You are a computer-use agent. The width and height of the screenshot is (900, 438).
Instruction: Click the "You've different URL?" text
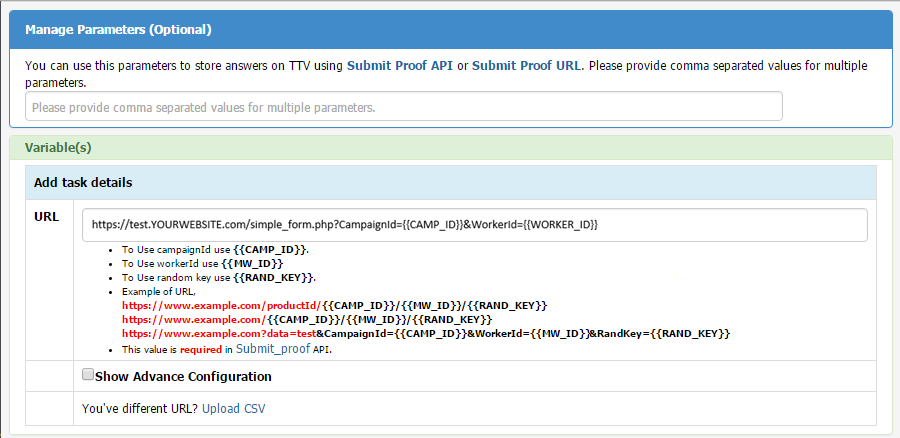(x=140, y=408)
